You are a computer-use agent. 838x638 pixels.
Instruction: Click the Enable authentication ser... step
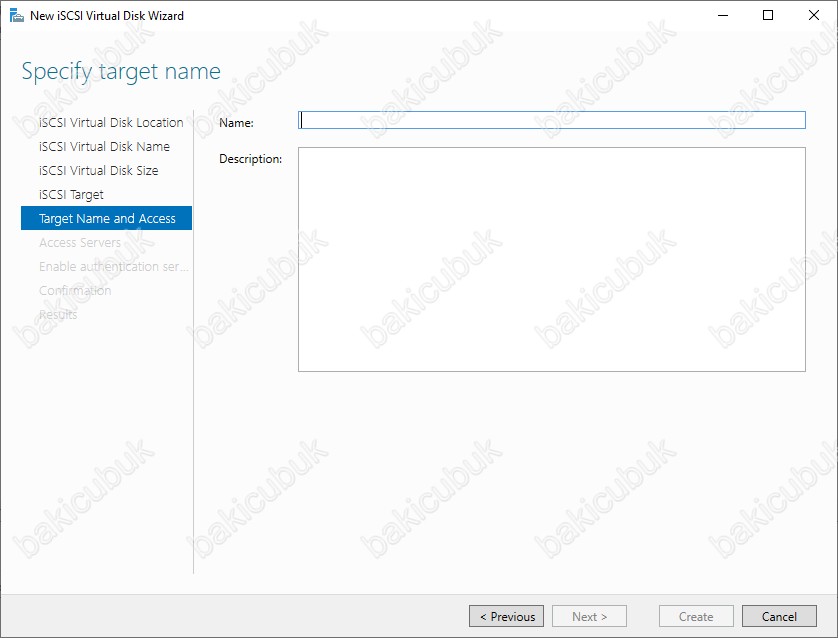[x=113, y=267]
